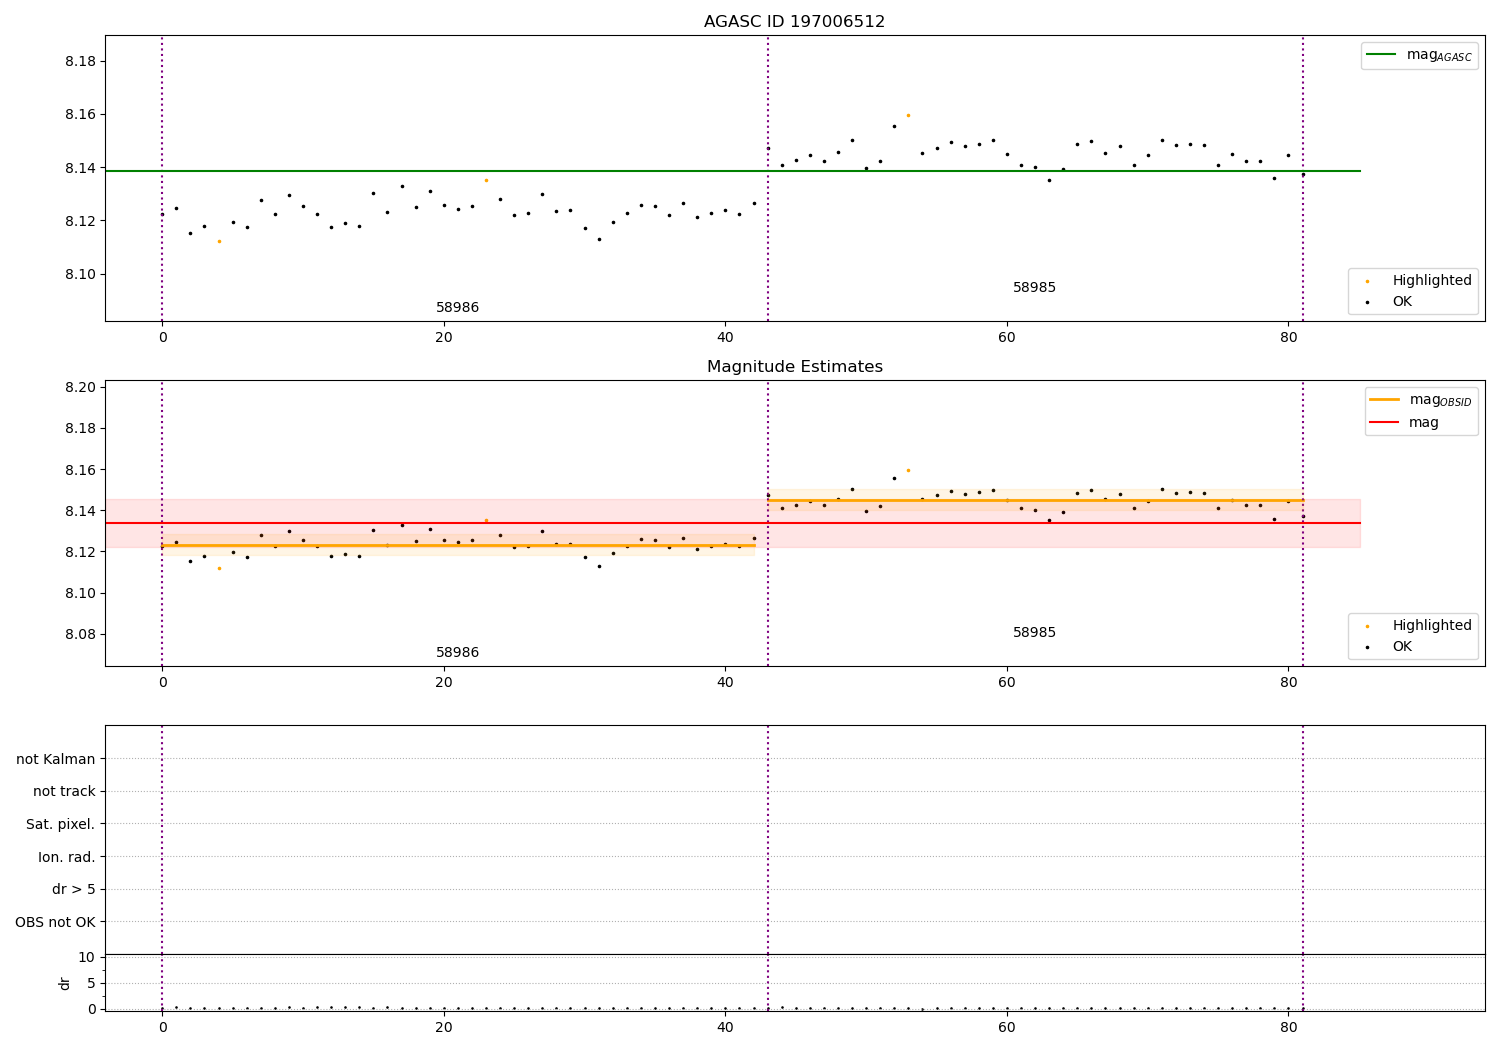Click y-axis tick 8.08 in Magnitude Estimates plot

coord(80,635)
